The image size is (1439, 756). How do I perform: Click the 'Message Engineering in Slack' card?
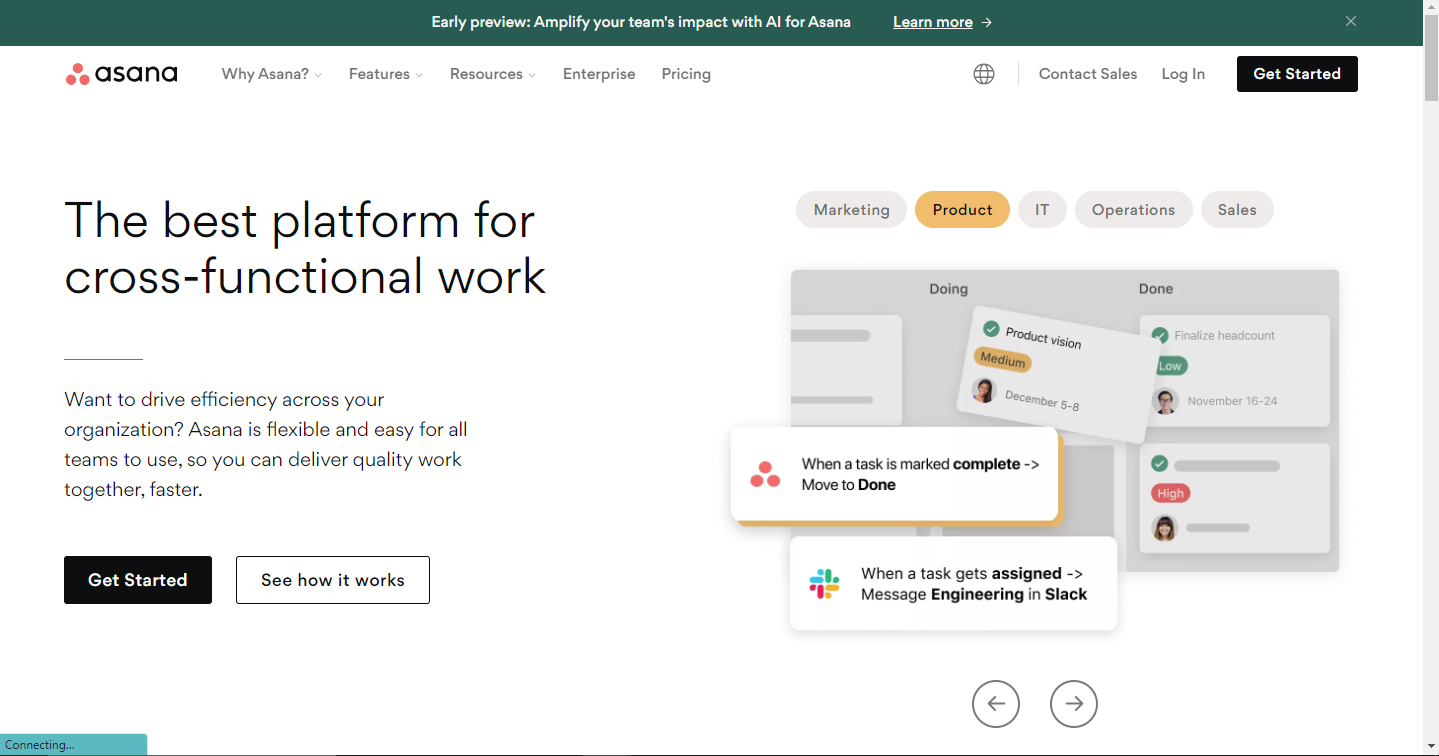[x=953, y=584]
